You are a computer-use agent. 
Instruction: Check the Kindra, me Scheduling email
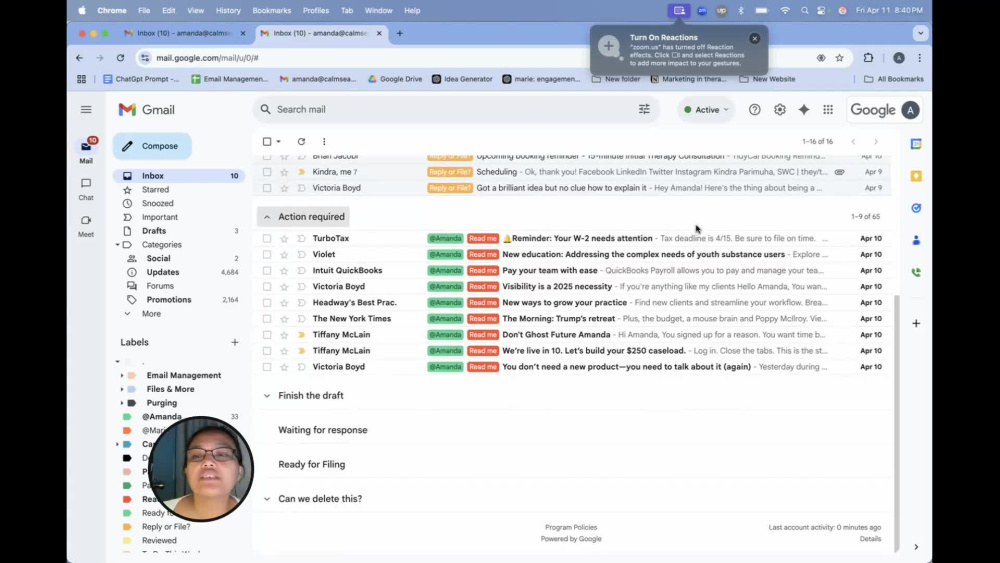pos(267,172)
